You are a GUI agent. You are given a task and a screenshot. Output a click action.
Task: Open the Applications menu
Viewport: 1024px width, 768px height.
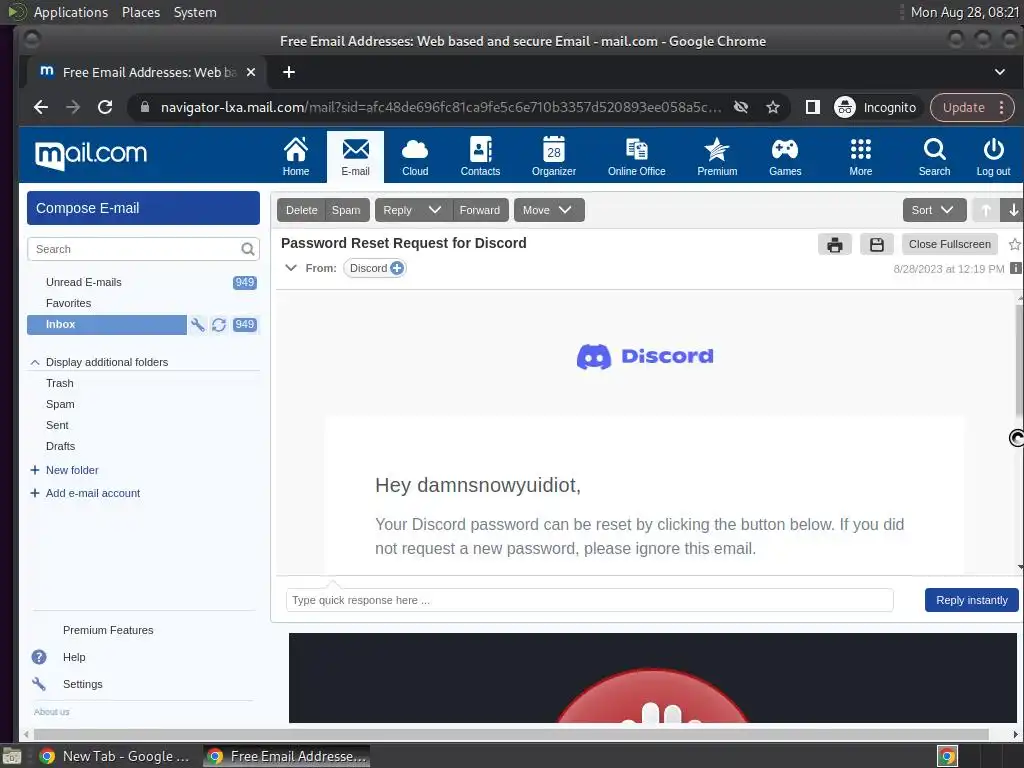click(x=71, y=12)
